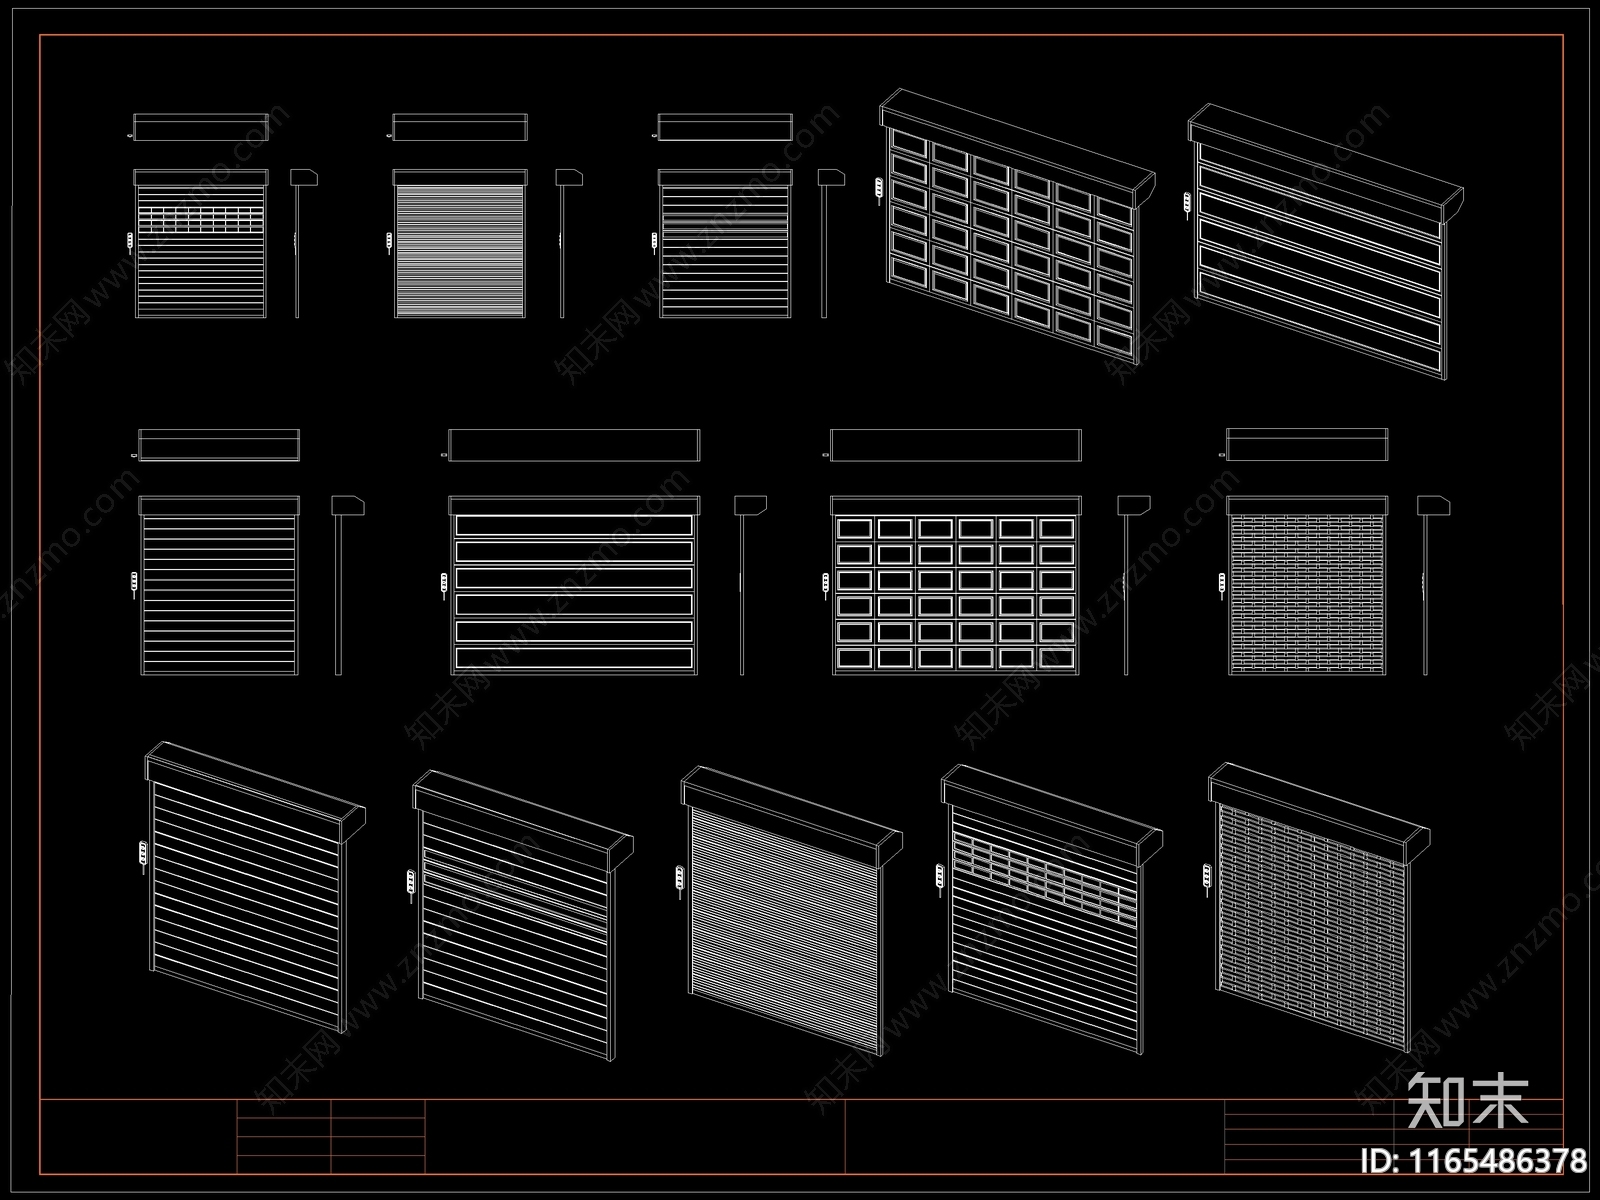Select front elevation door with six long horizontal panels
The image size is (1600, 1200).
click(574, 585)
